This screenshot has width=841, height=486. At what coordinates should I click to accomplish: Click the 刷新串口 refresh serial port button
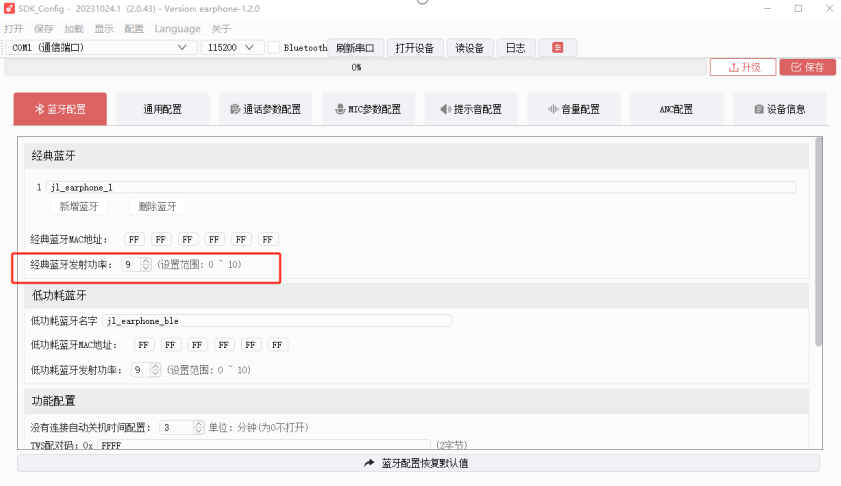355,48
